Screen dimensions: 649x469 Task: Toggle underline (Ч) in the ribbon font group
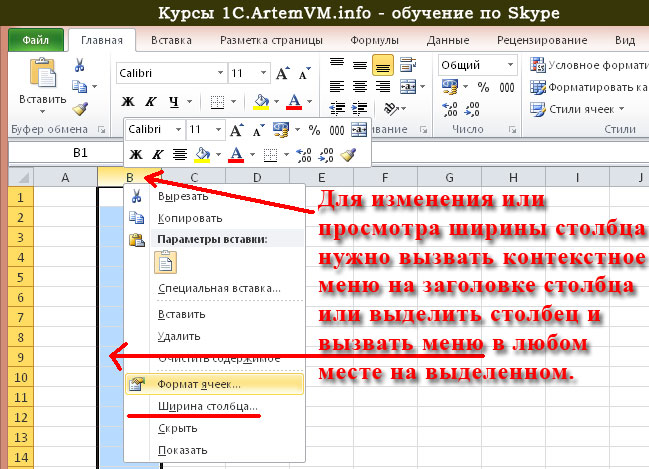(x=173, y=101)
